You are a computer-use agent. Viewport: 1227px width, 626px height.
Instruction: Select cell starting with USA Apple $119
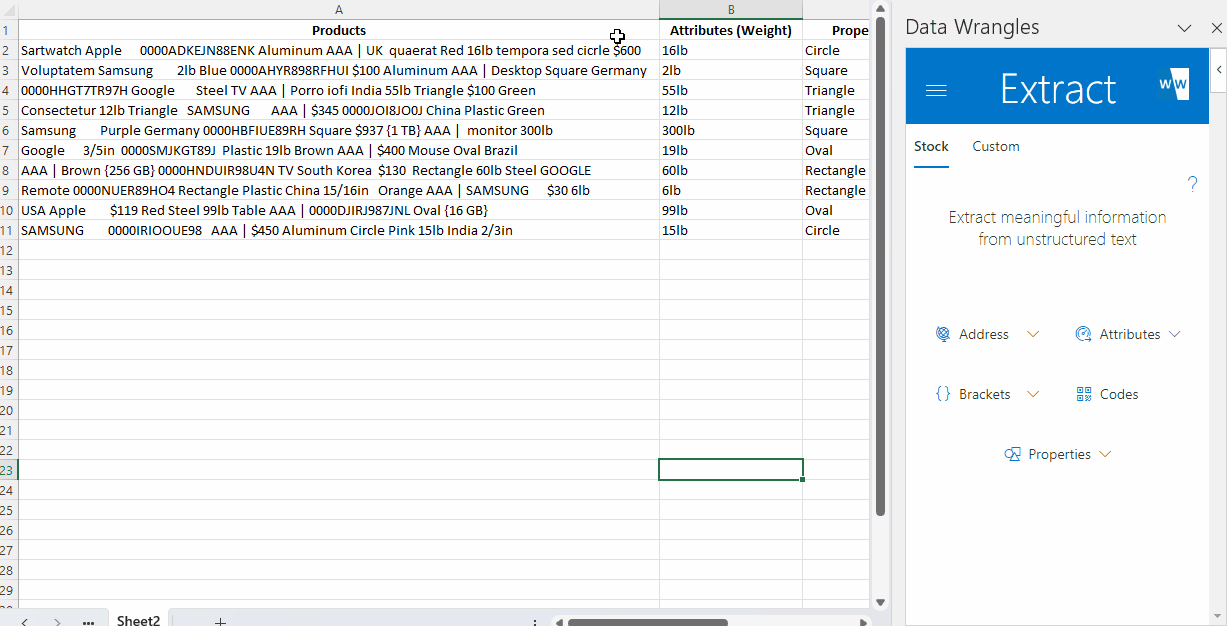pos(339,210)
